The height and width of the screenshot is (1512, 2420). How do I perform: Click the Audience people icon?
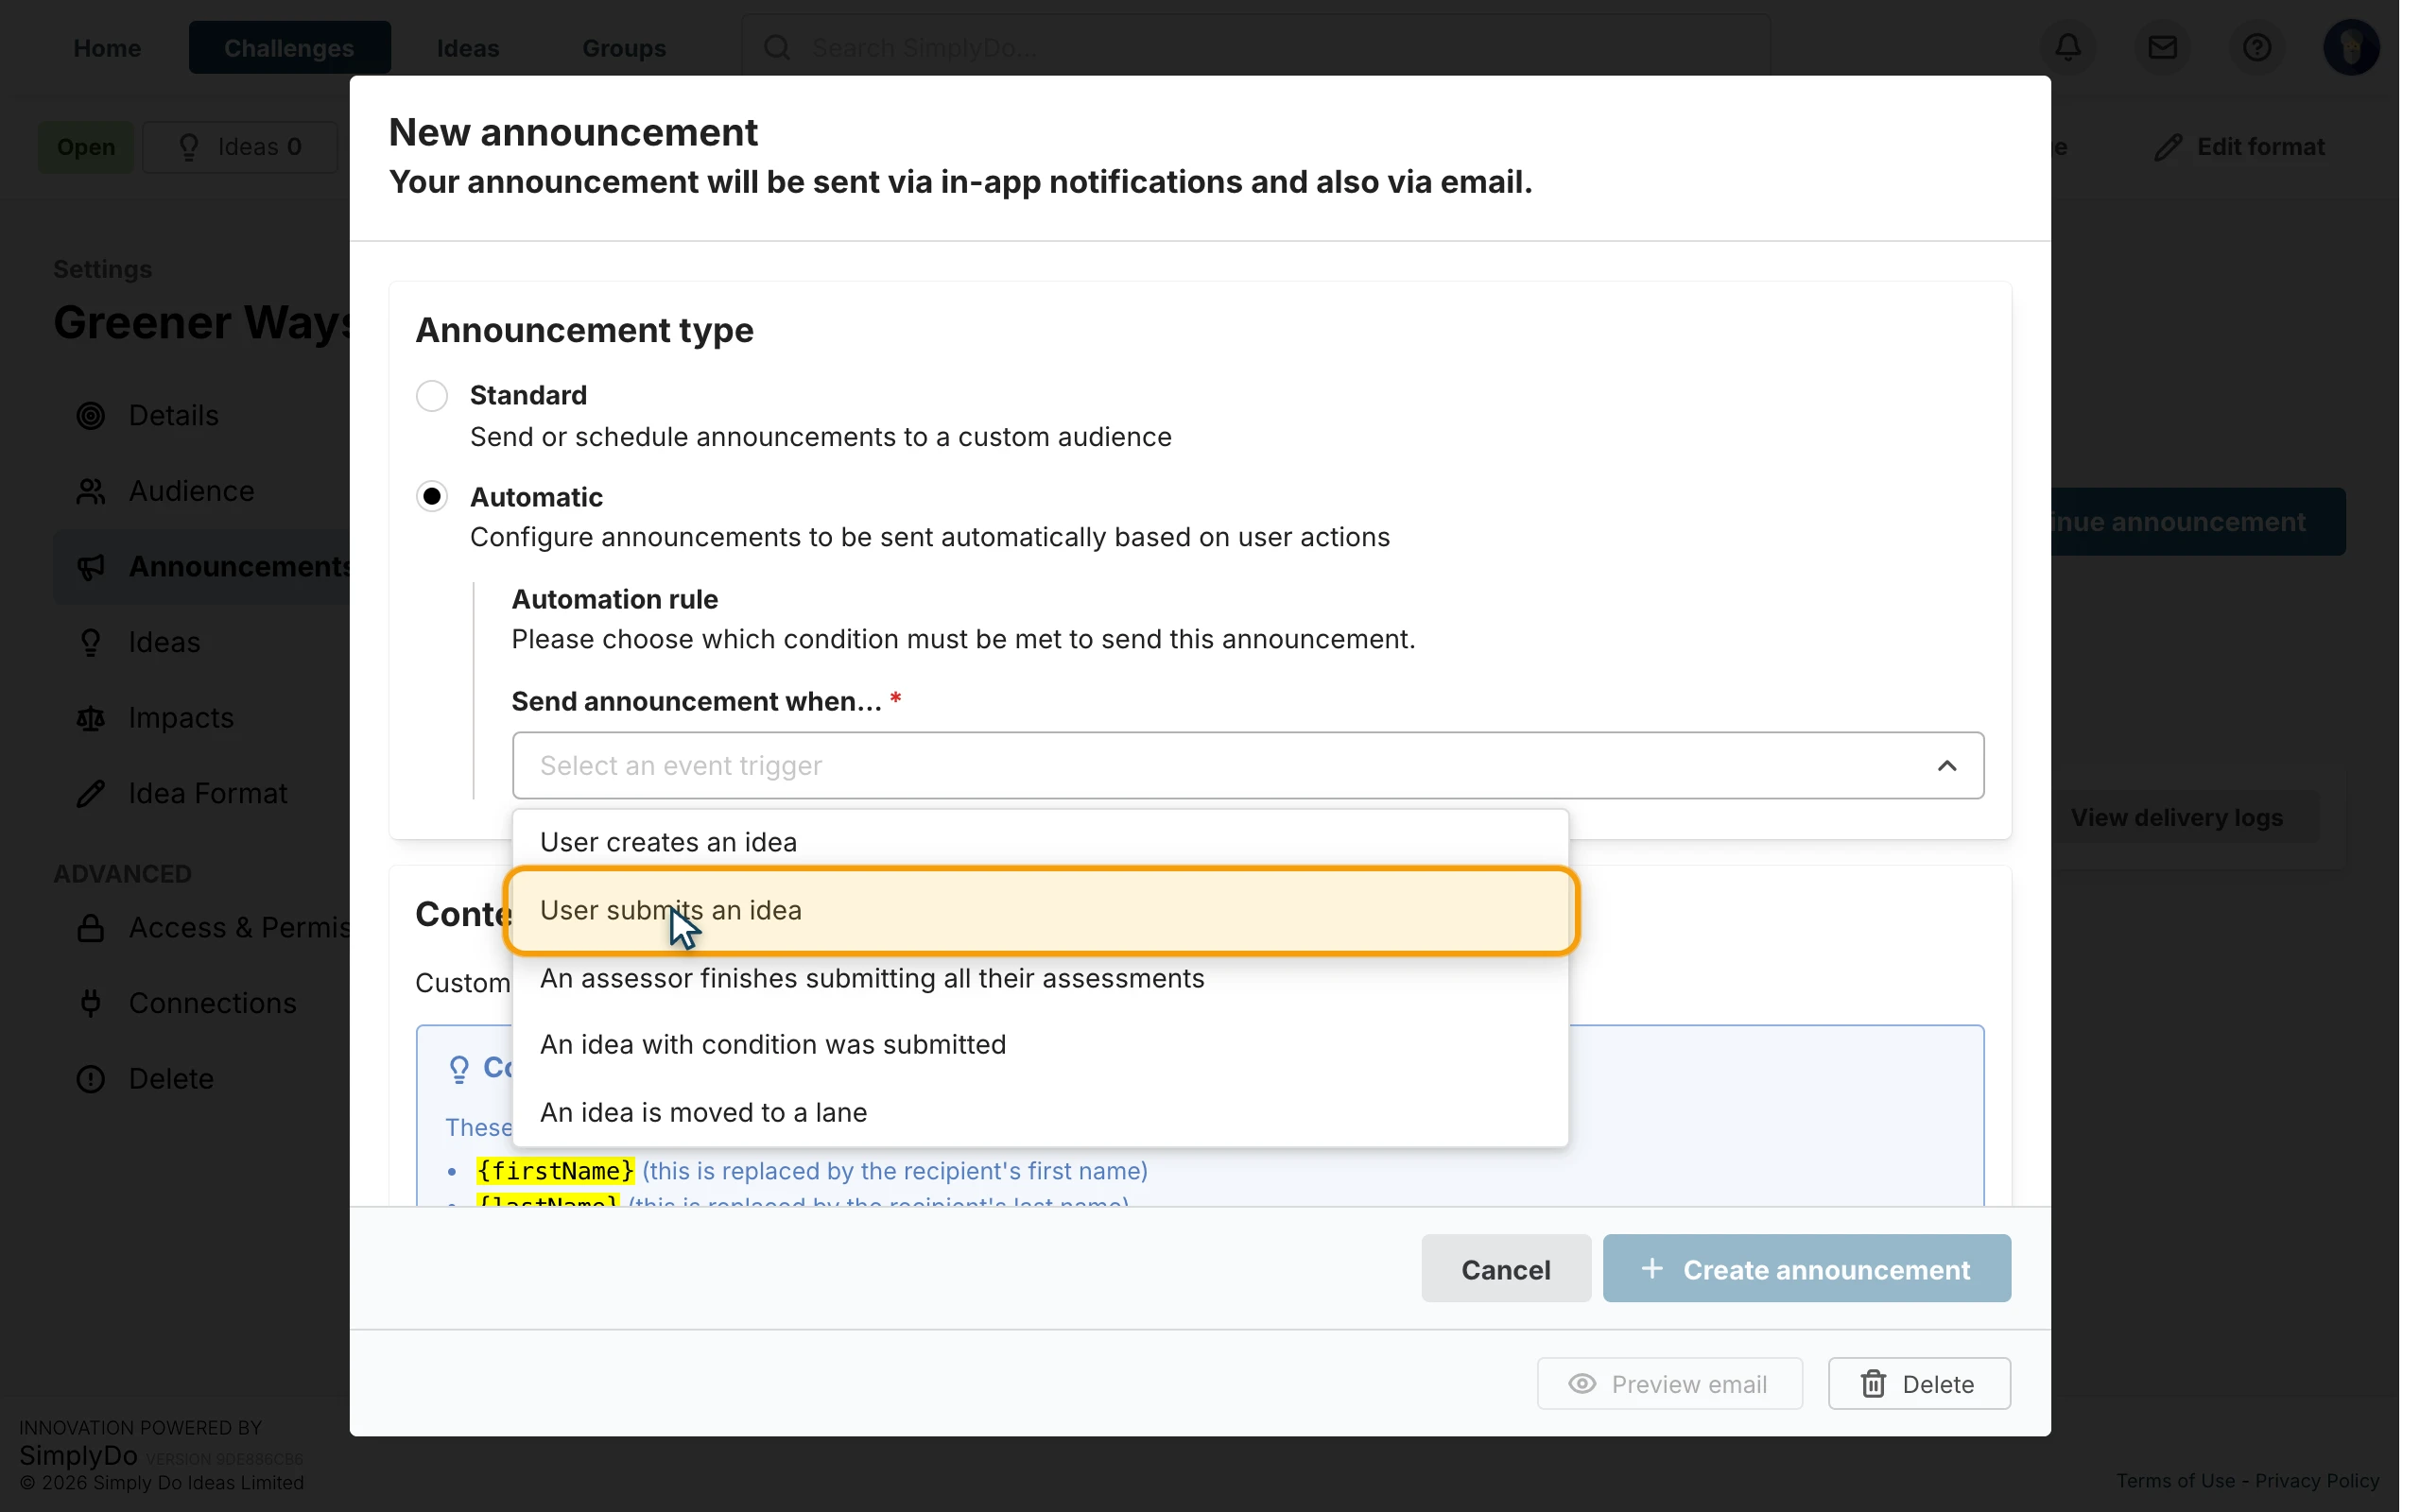[x=91, y=491]
